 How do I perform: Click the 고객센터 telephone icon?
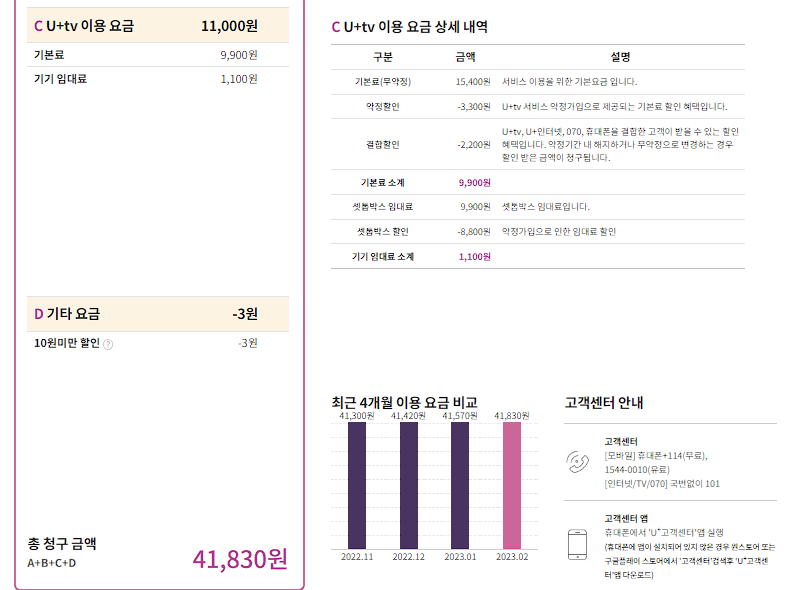tap(580, 462)
